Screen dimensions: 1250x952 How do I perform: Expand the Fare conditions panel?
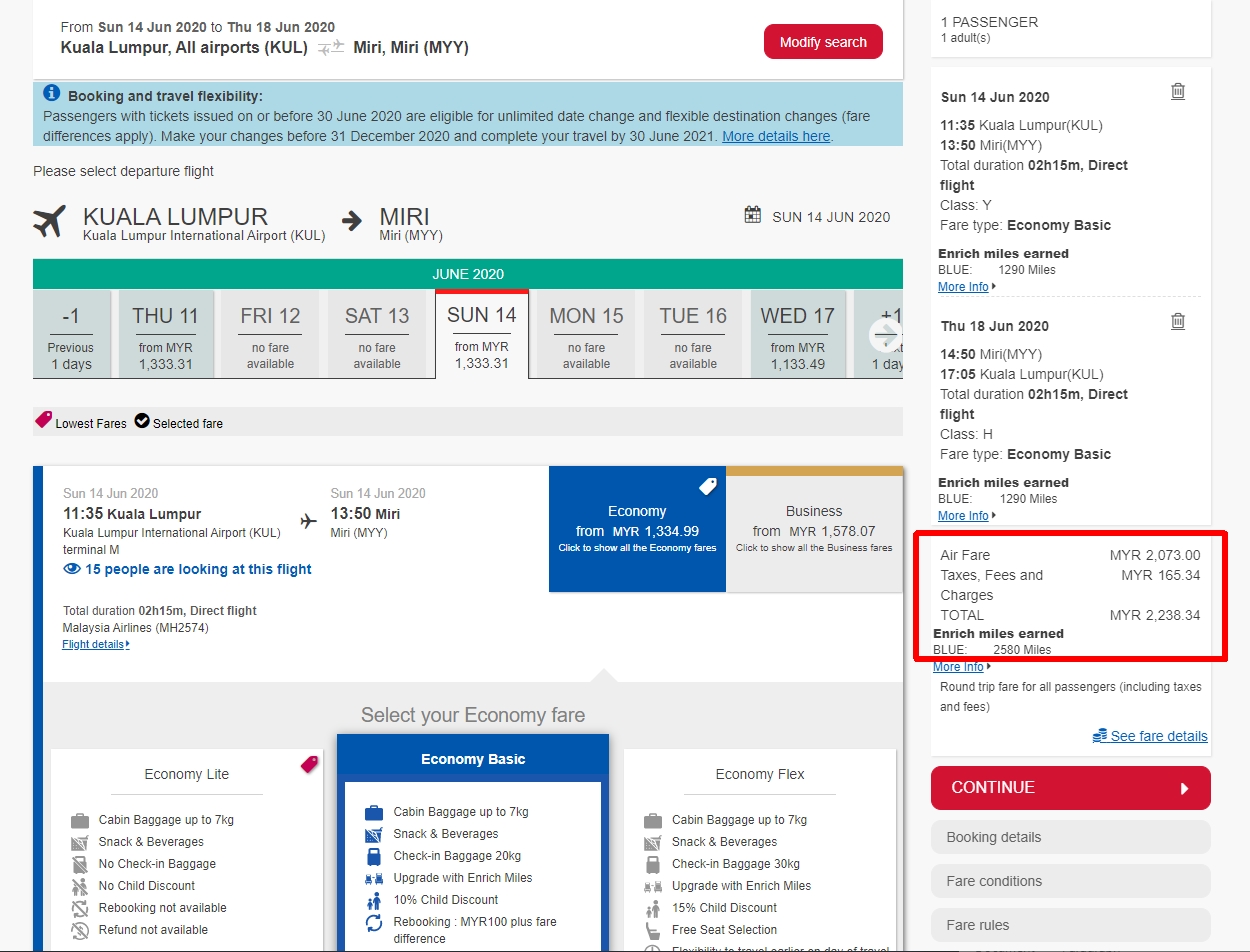point(1070,881)
